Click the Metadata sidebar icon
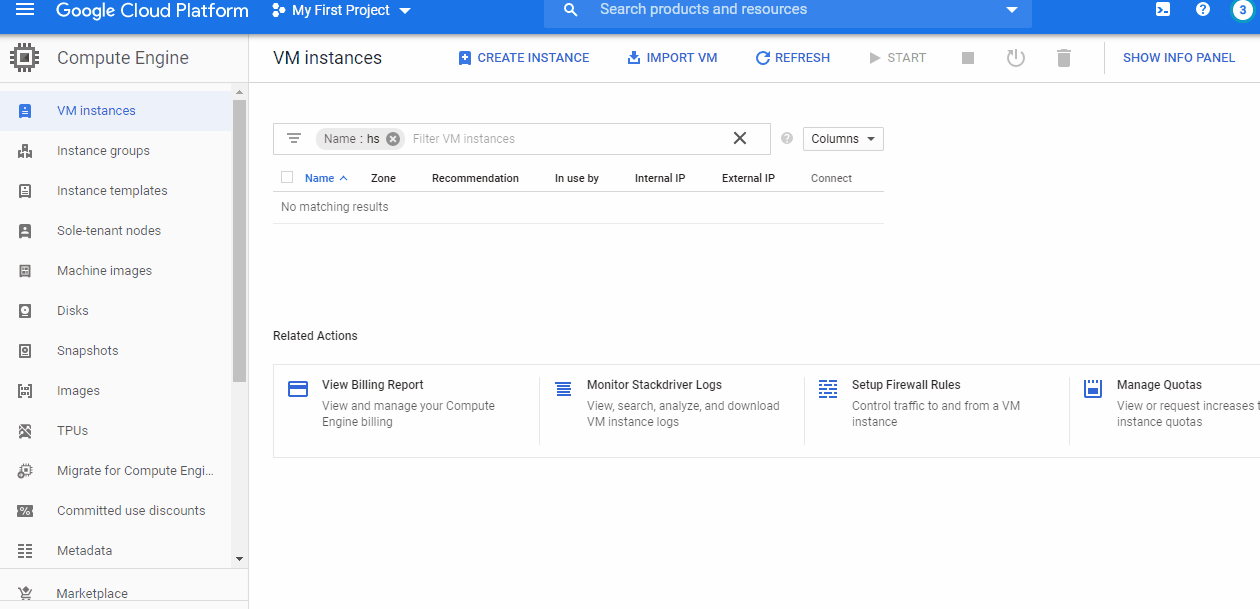The width and height of the screenshot is (1260, 609). tap(25, 551)
